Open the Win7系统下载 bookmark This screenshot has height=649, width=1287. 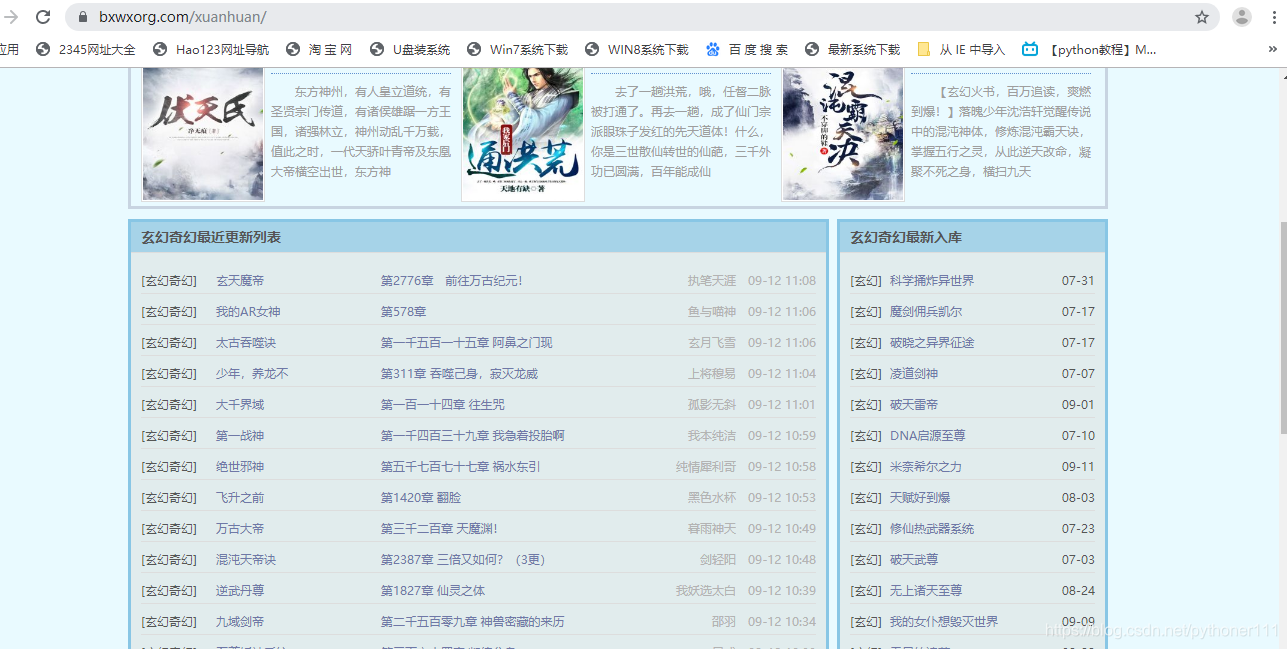pyautogui.click(x=517, y=49)
